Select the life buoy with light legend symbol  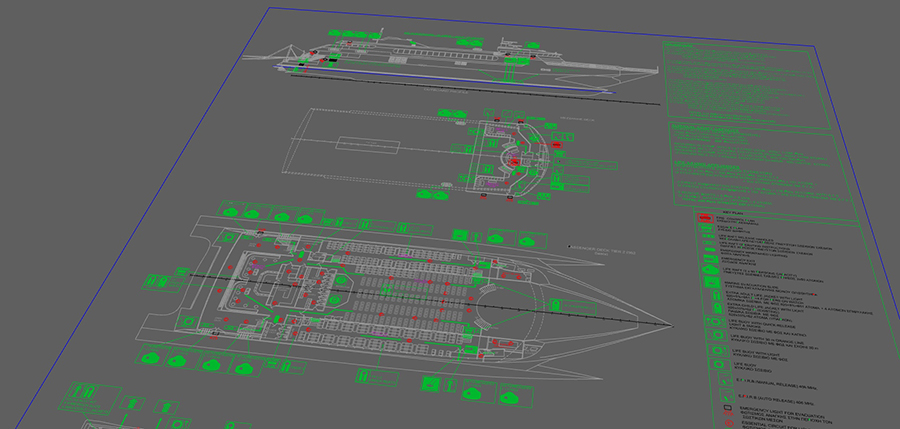click(x=718, y=351)
